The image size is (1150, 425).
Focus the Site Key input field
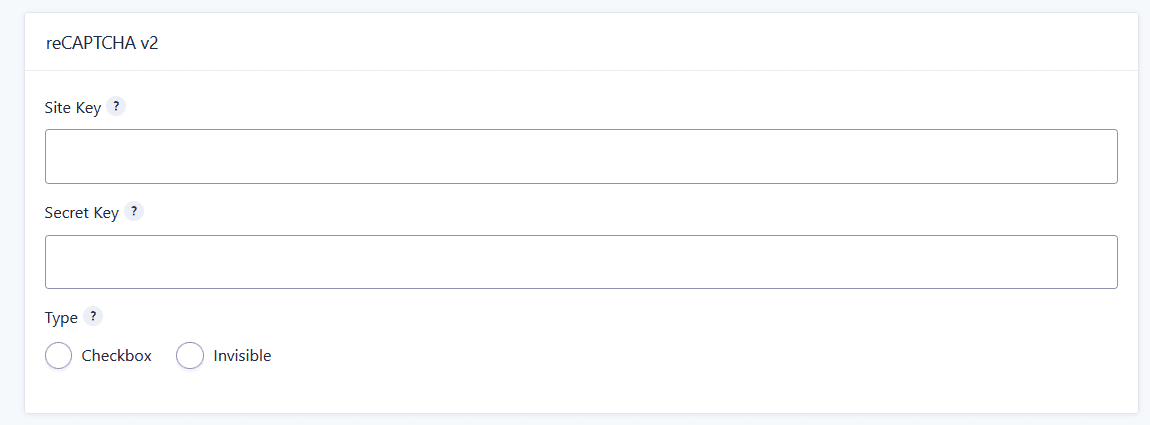pyautogui.click(x=581, y=156)
